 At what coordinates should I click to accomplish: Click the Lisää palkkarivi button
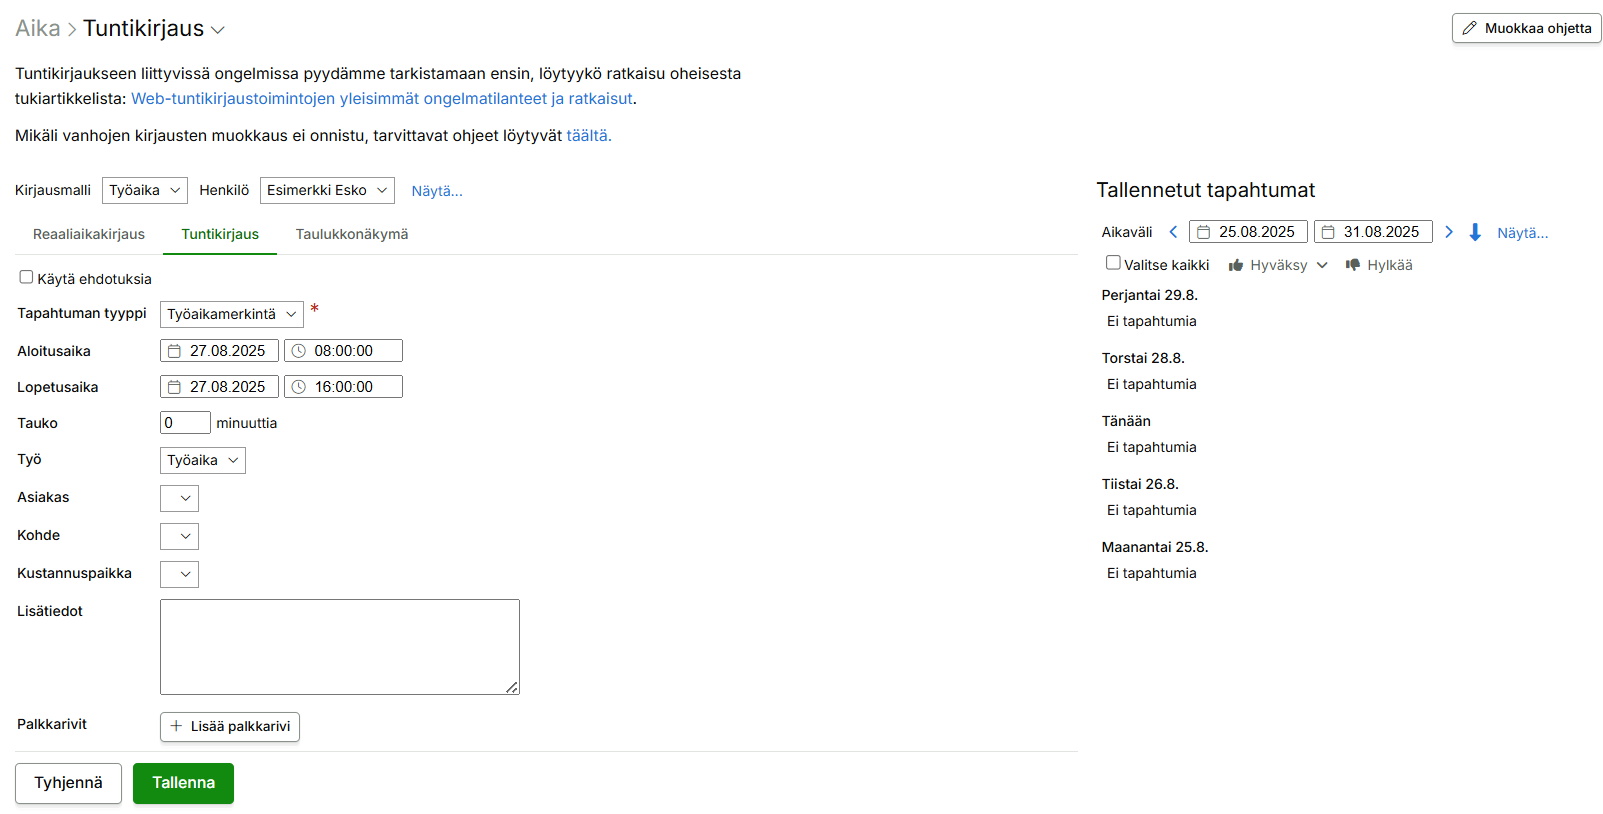230,726
